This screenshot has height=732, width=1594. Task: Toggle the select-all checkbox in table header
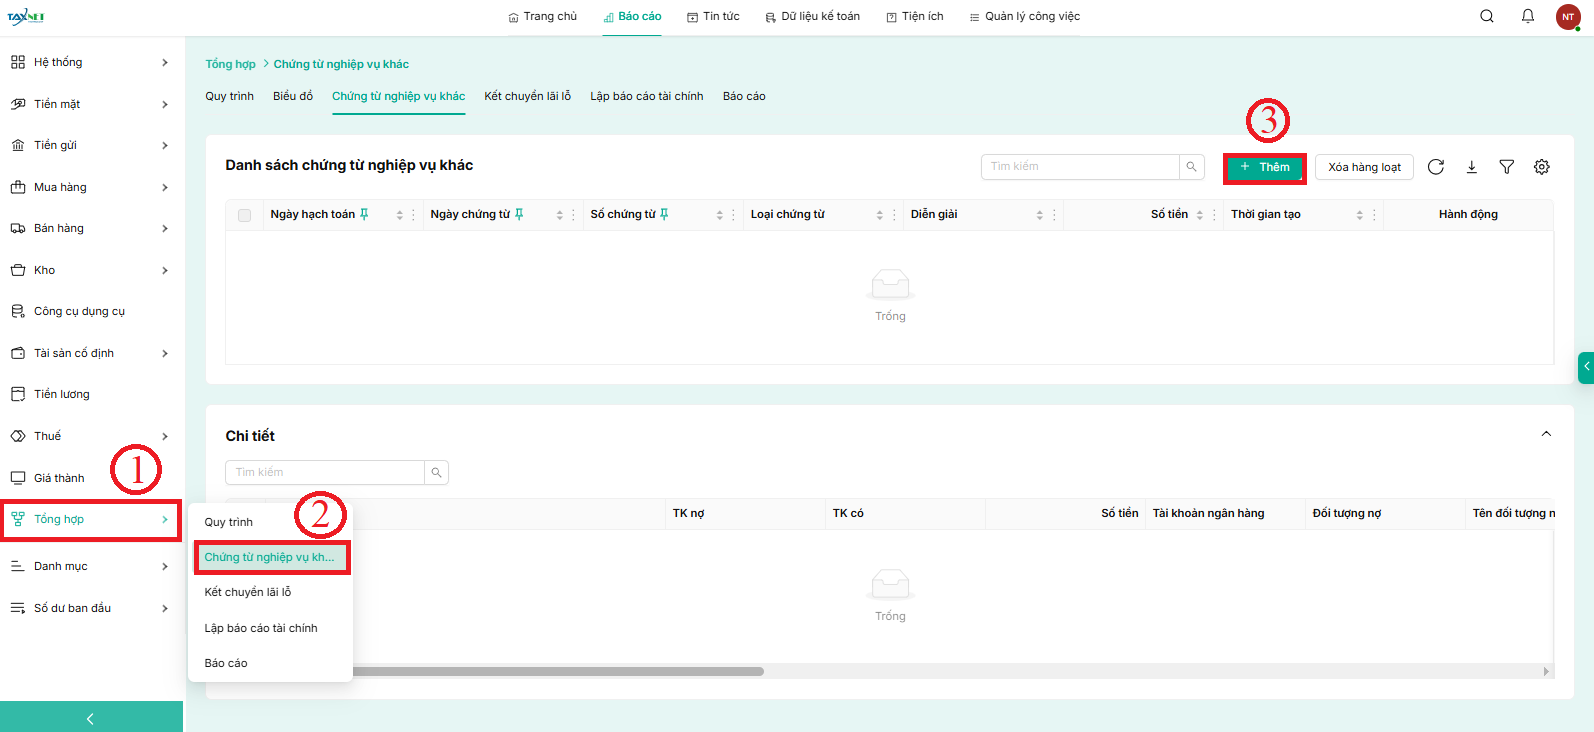coord(245,215)
